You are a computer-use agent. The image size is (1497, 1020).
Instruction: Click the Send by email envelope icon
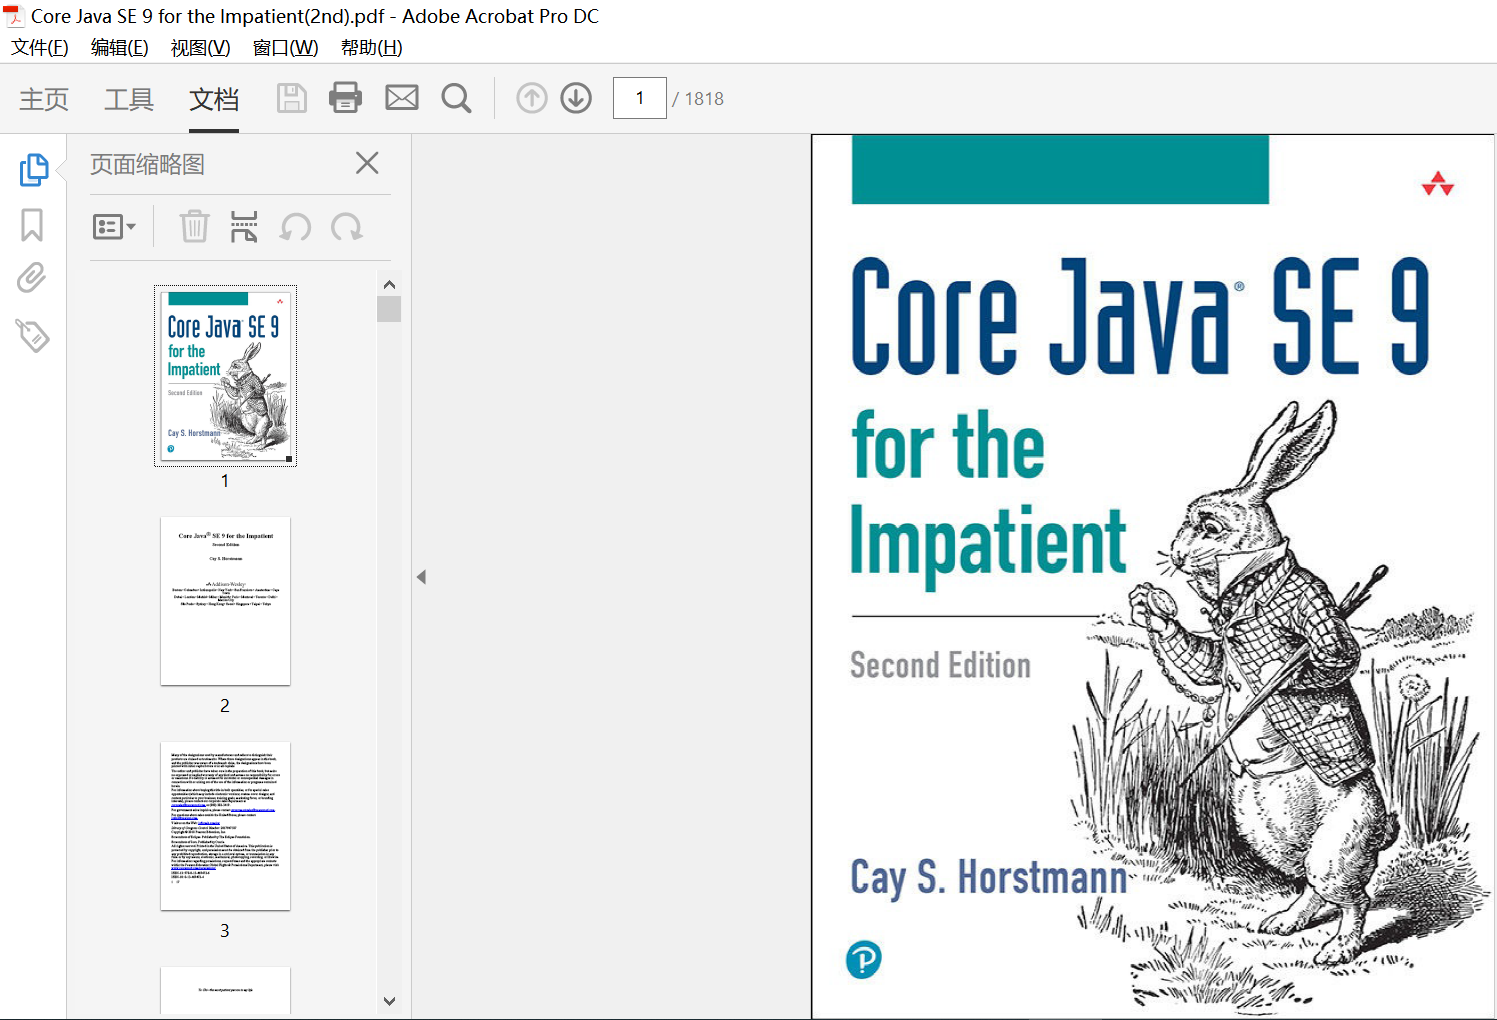pos(402,98)
